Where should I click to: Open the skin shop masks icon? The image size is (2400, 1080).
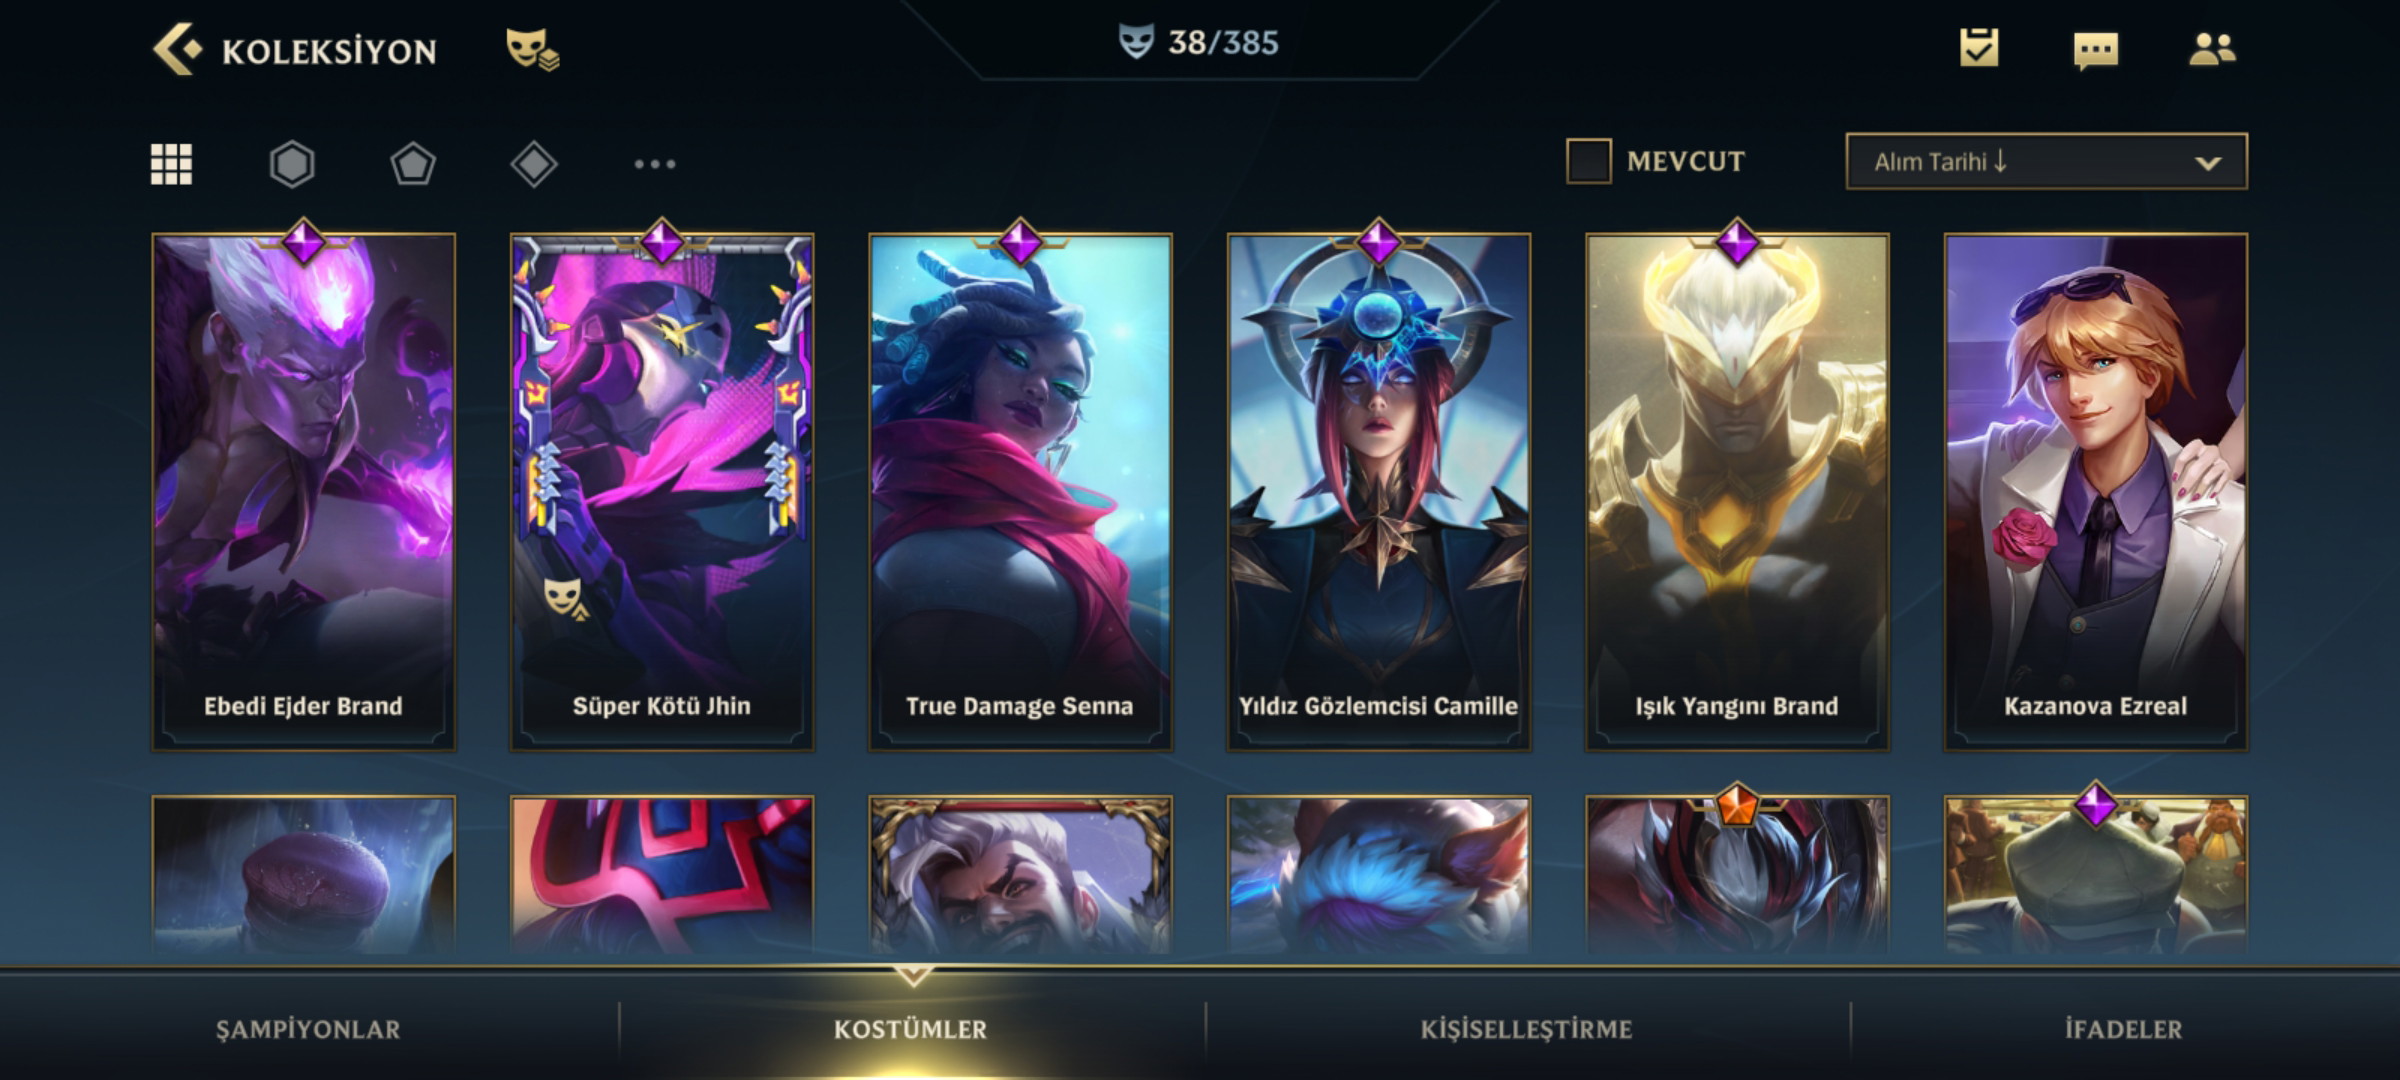(532, 49)
